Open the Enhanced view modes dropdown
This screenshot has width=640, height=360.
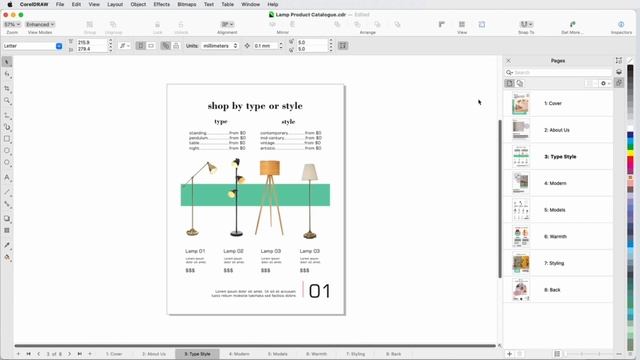coord(40,24)
